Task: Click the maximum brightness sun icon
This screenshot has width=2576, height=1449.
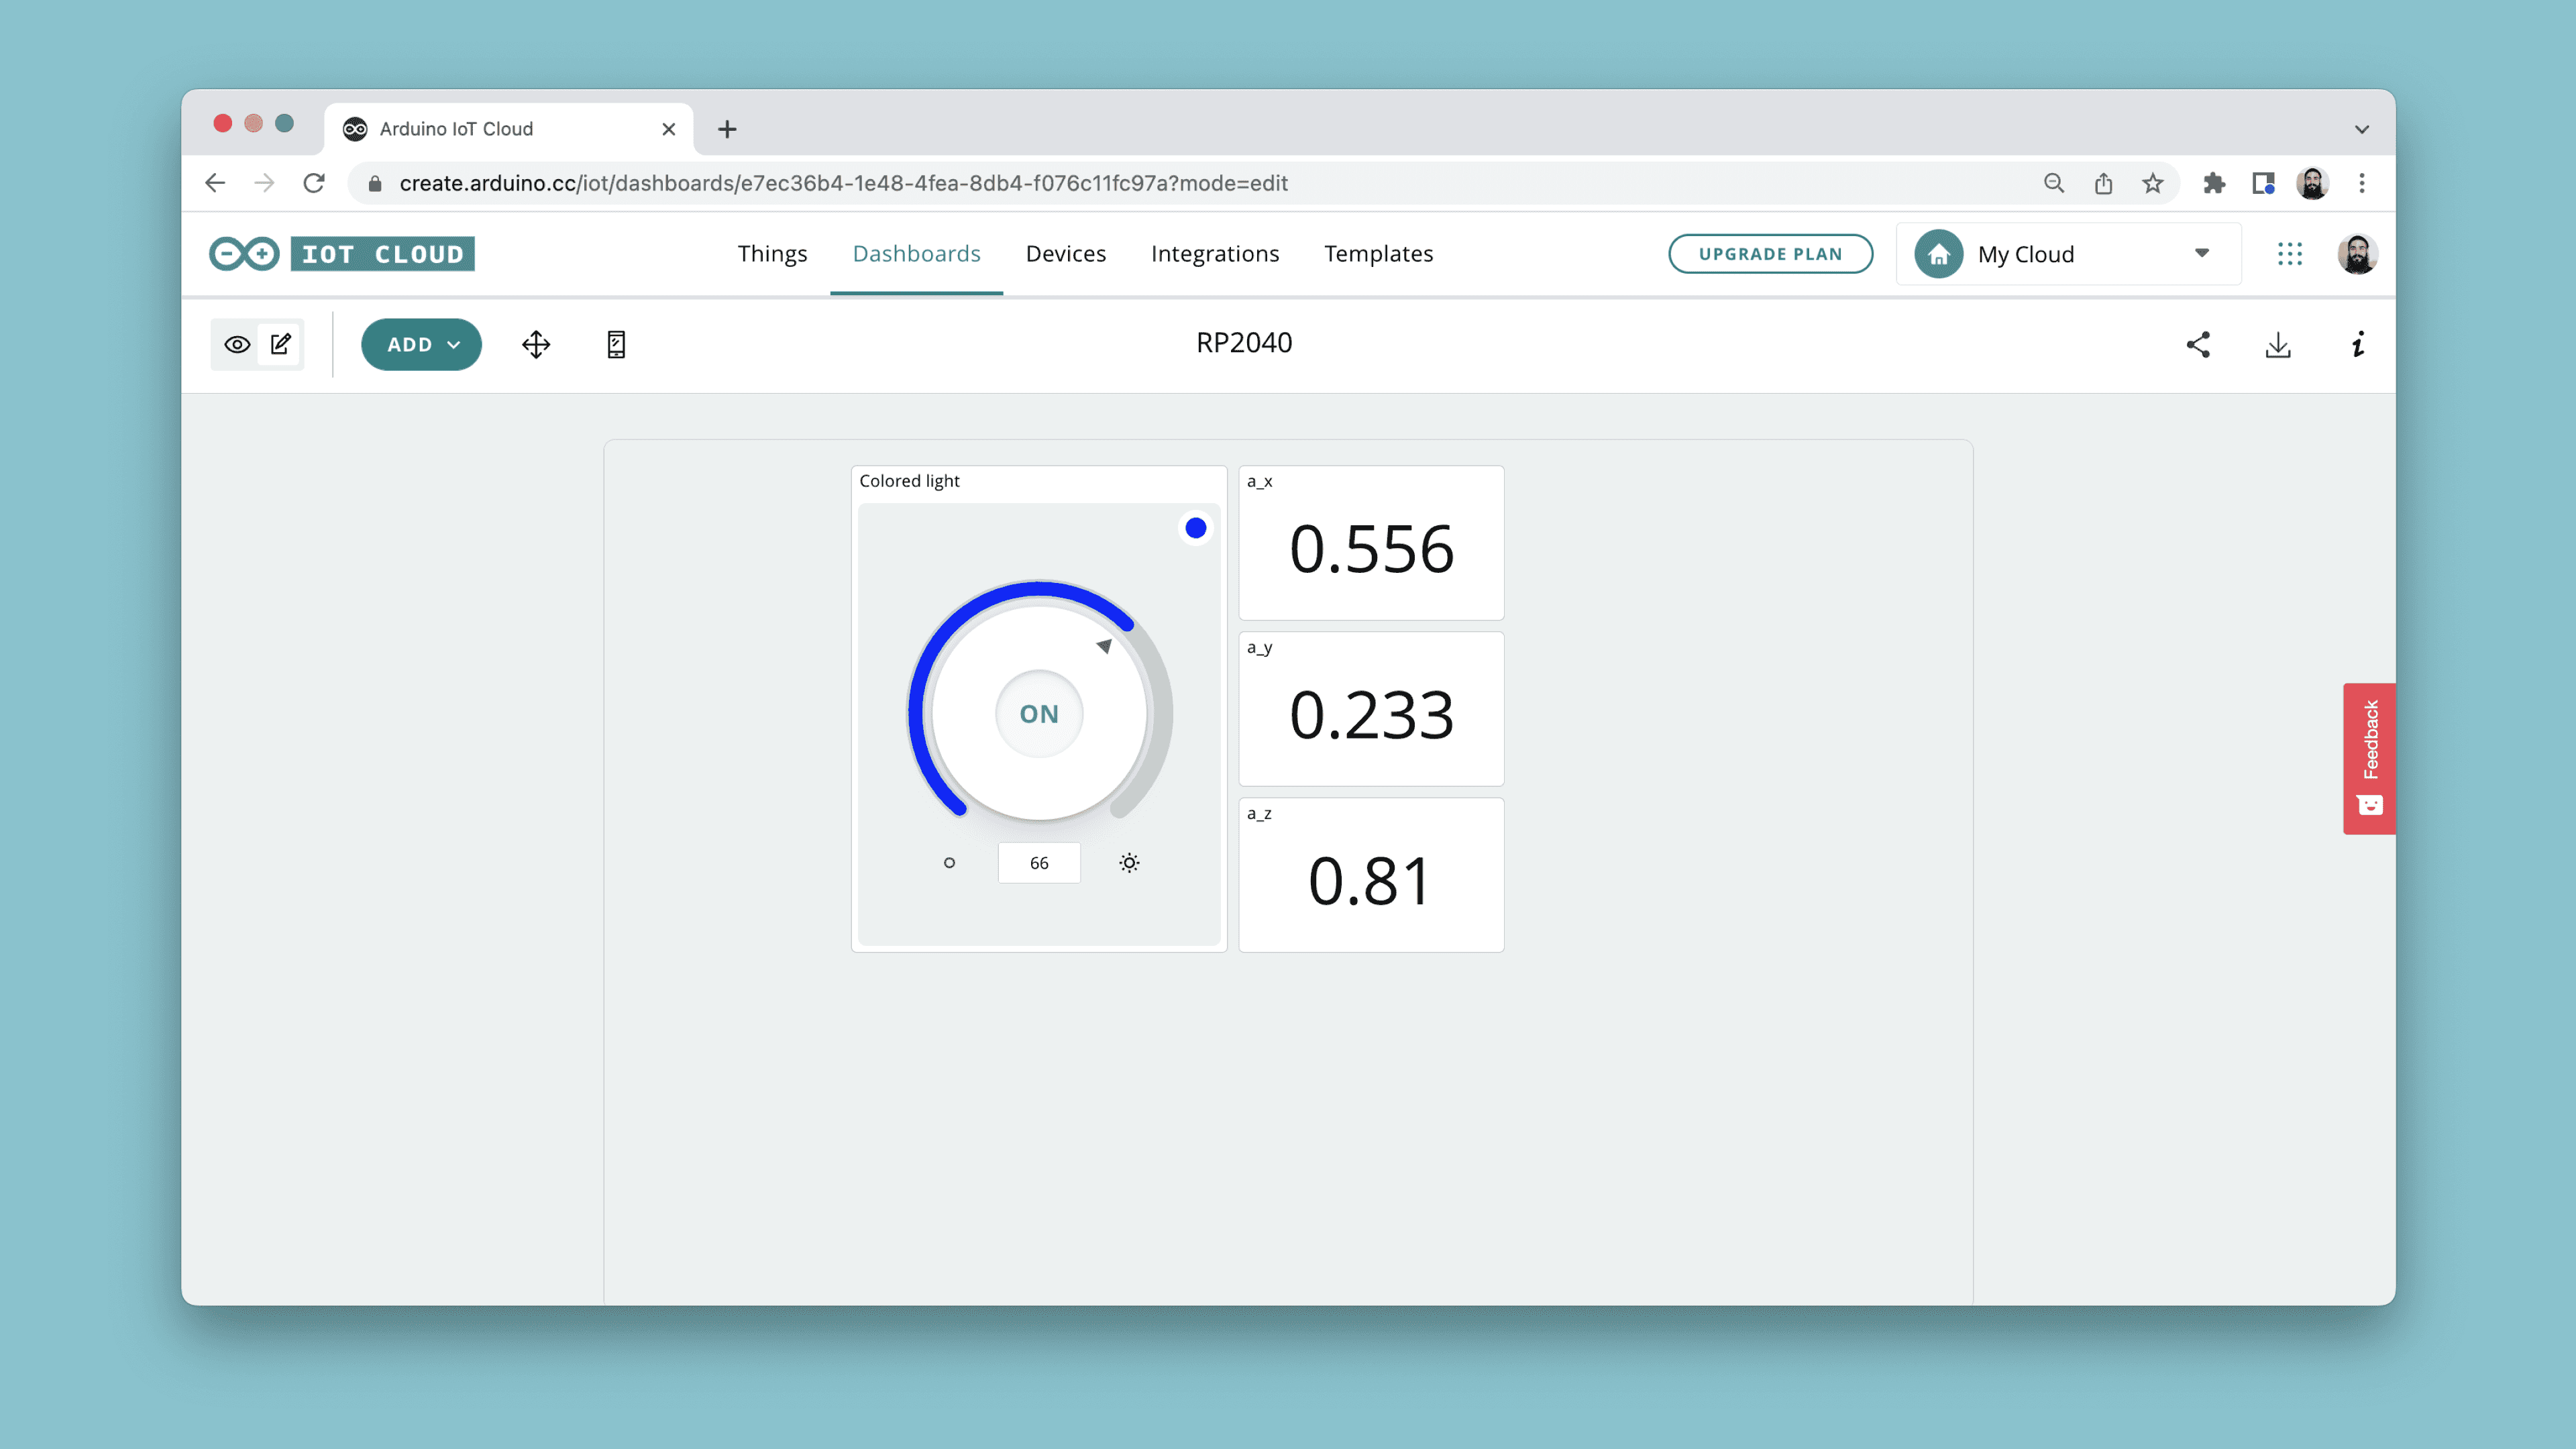Action: tap(1129, 862)
